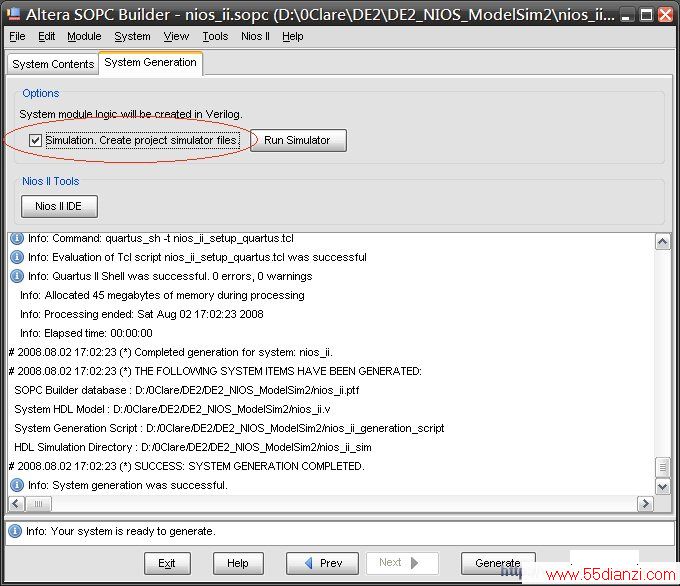Select the 'Completed generation for system: nios_ii' line
680x586 pixels.
point(171,352)
